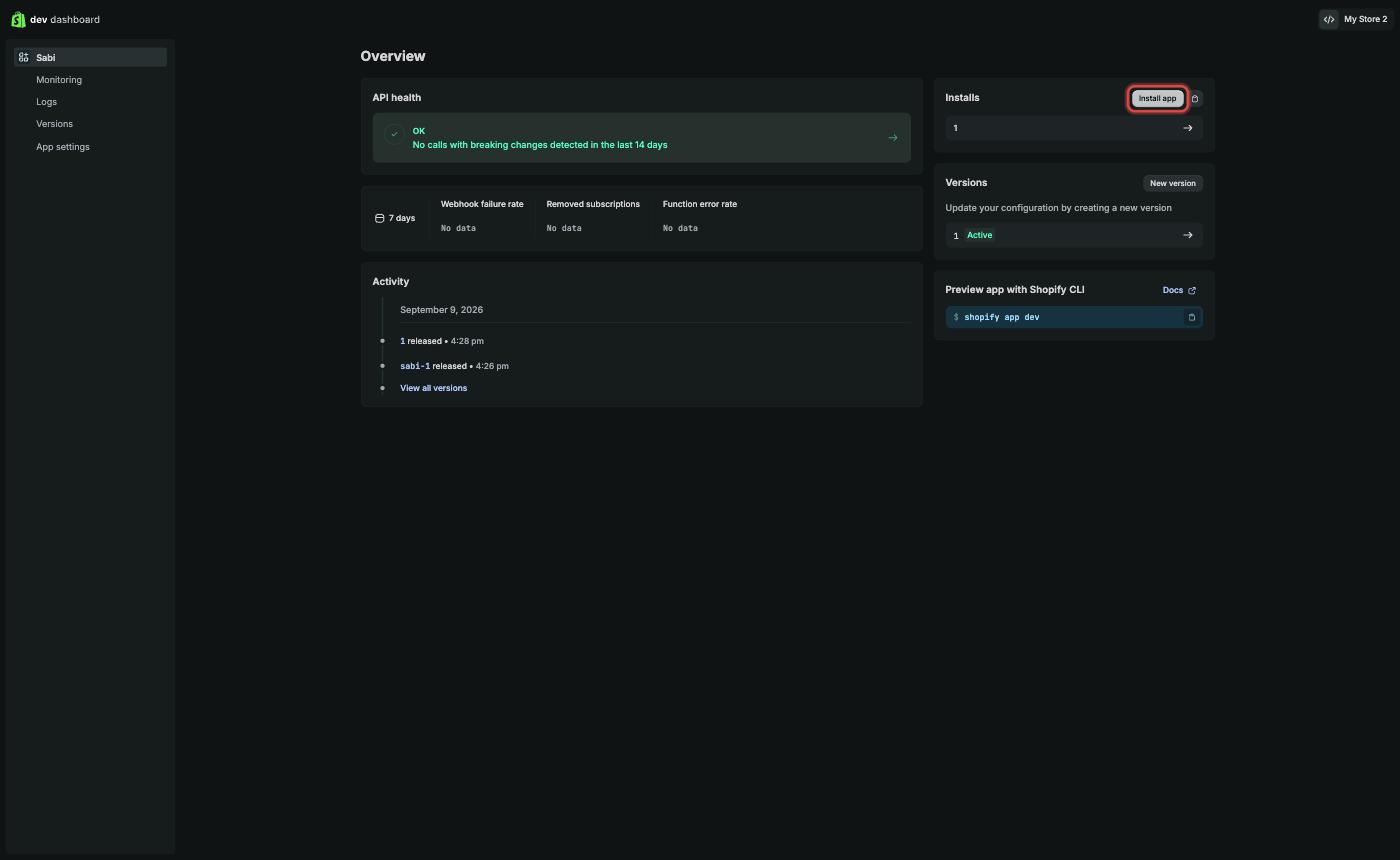Screen dimensions: 1400x860
Task: Select Versions in the sidebar
Action: (54, 124)
